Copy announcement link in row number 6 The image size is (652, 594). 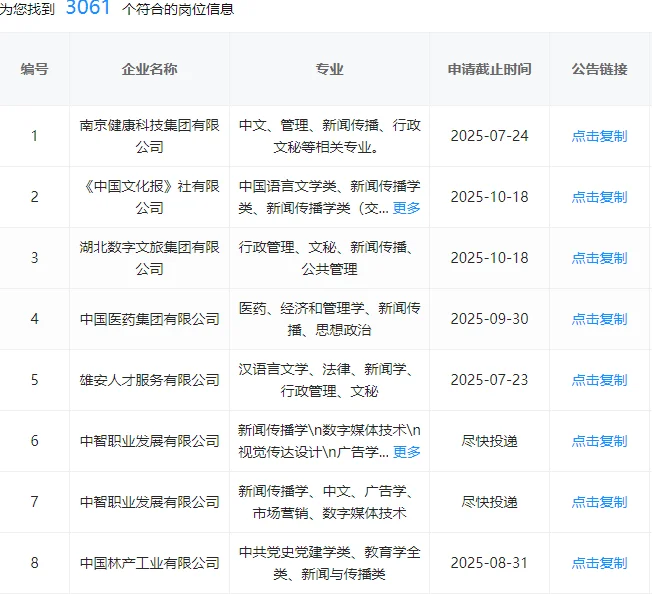599,441
